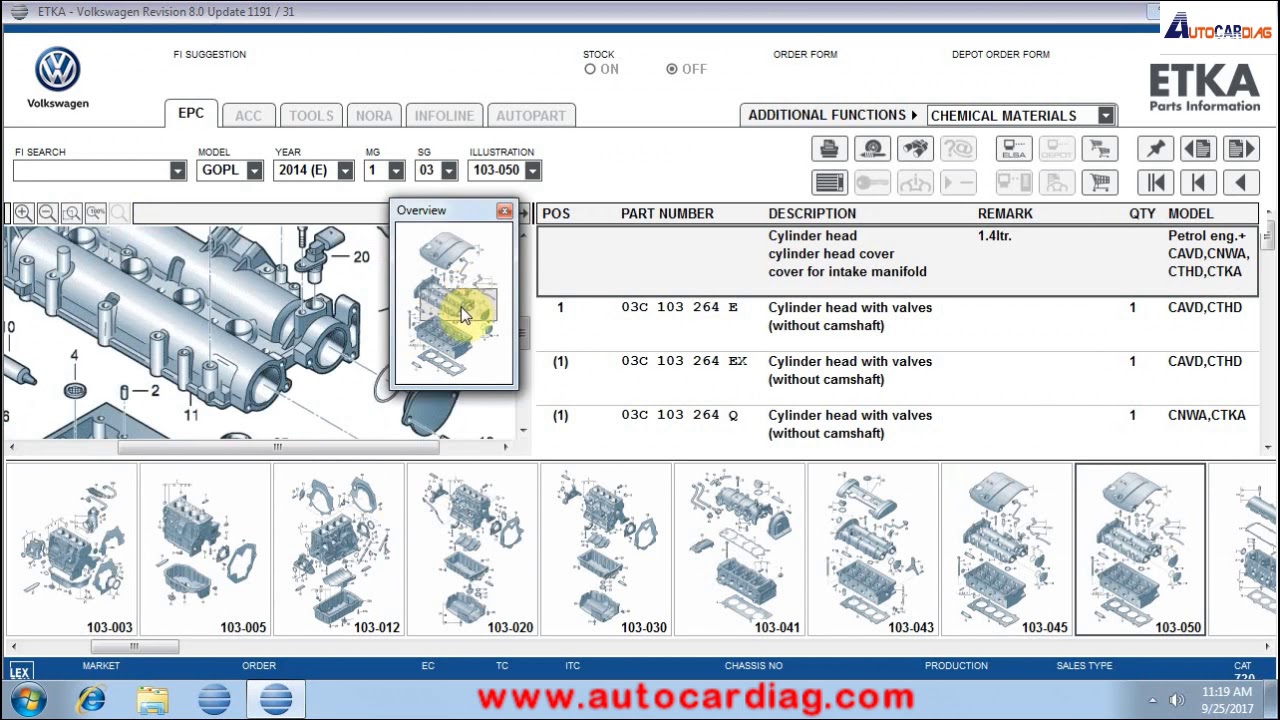This screenshot has width=1280, height=720.
Task: Launch Internet Explorer from taskbar
Action: pos(92,699)
